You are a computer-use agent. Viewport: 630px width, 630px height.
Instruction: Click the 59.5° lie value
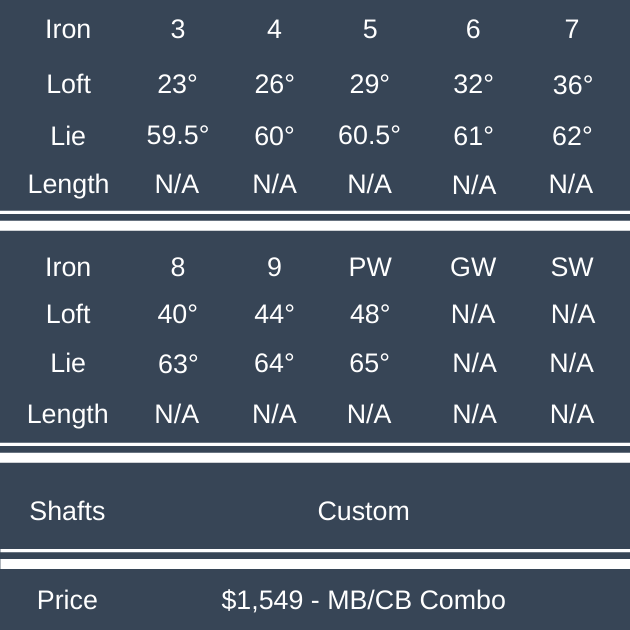click(177, 135)
